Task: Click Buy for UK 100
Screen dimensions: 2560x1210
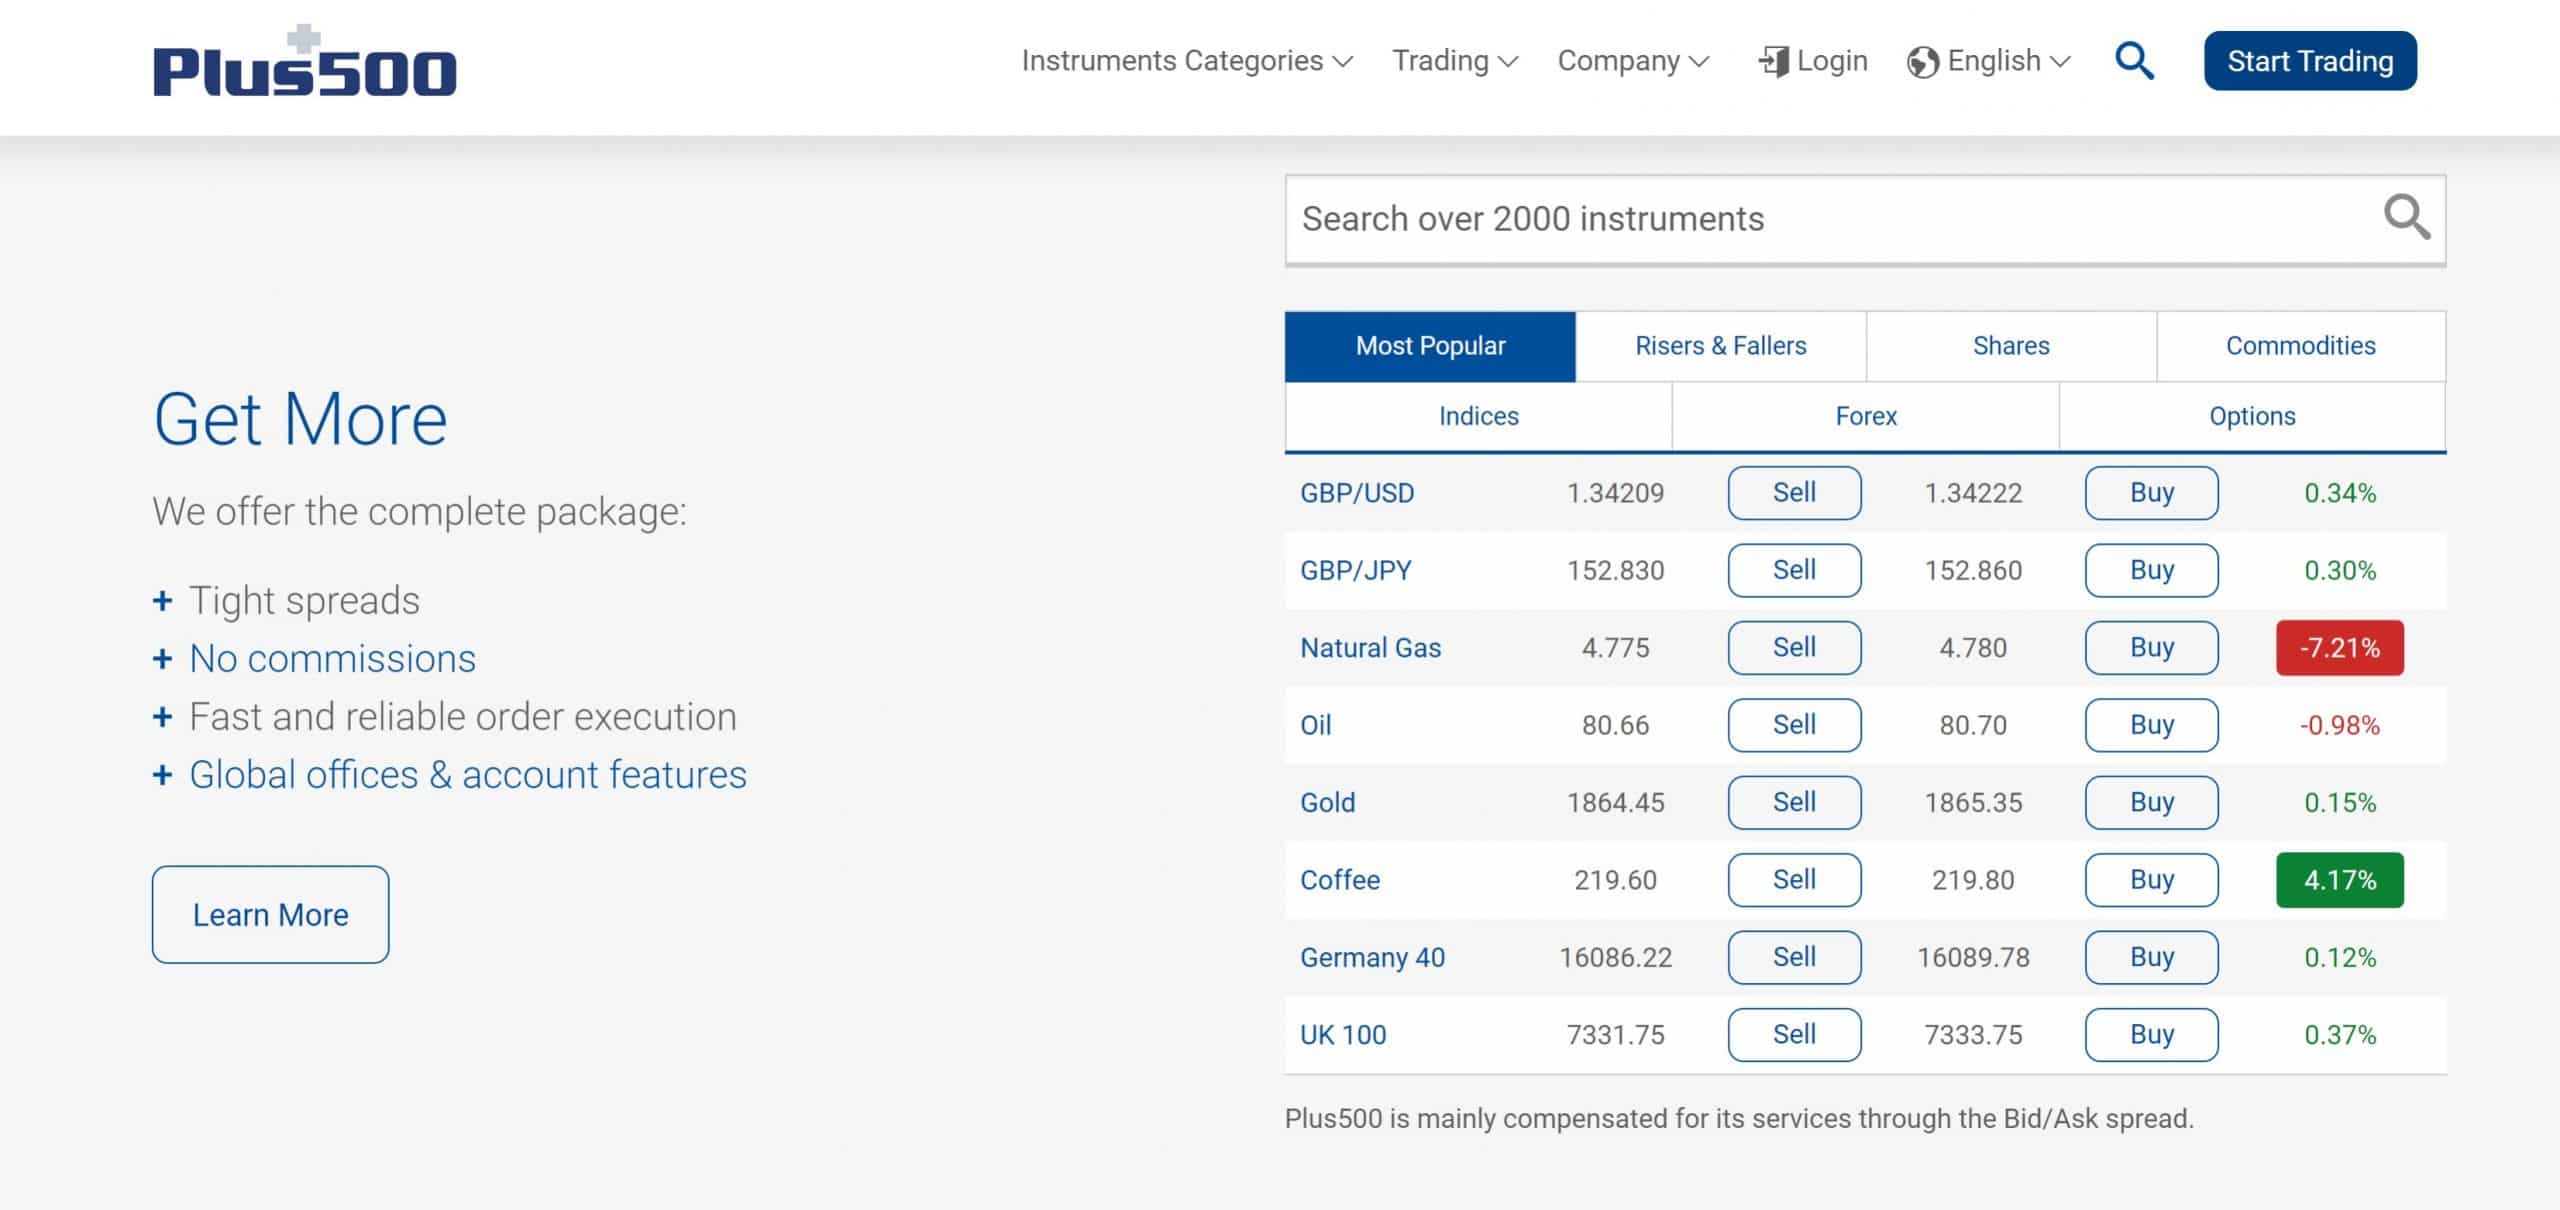Action: (2151, 1035)
